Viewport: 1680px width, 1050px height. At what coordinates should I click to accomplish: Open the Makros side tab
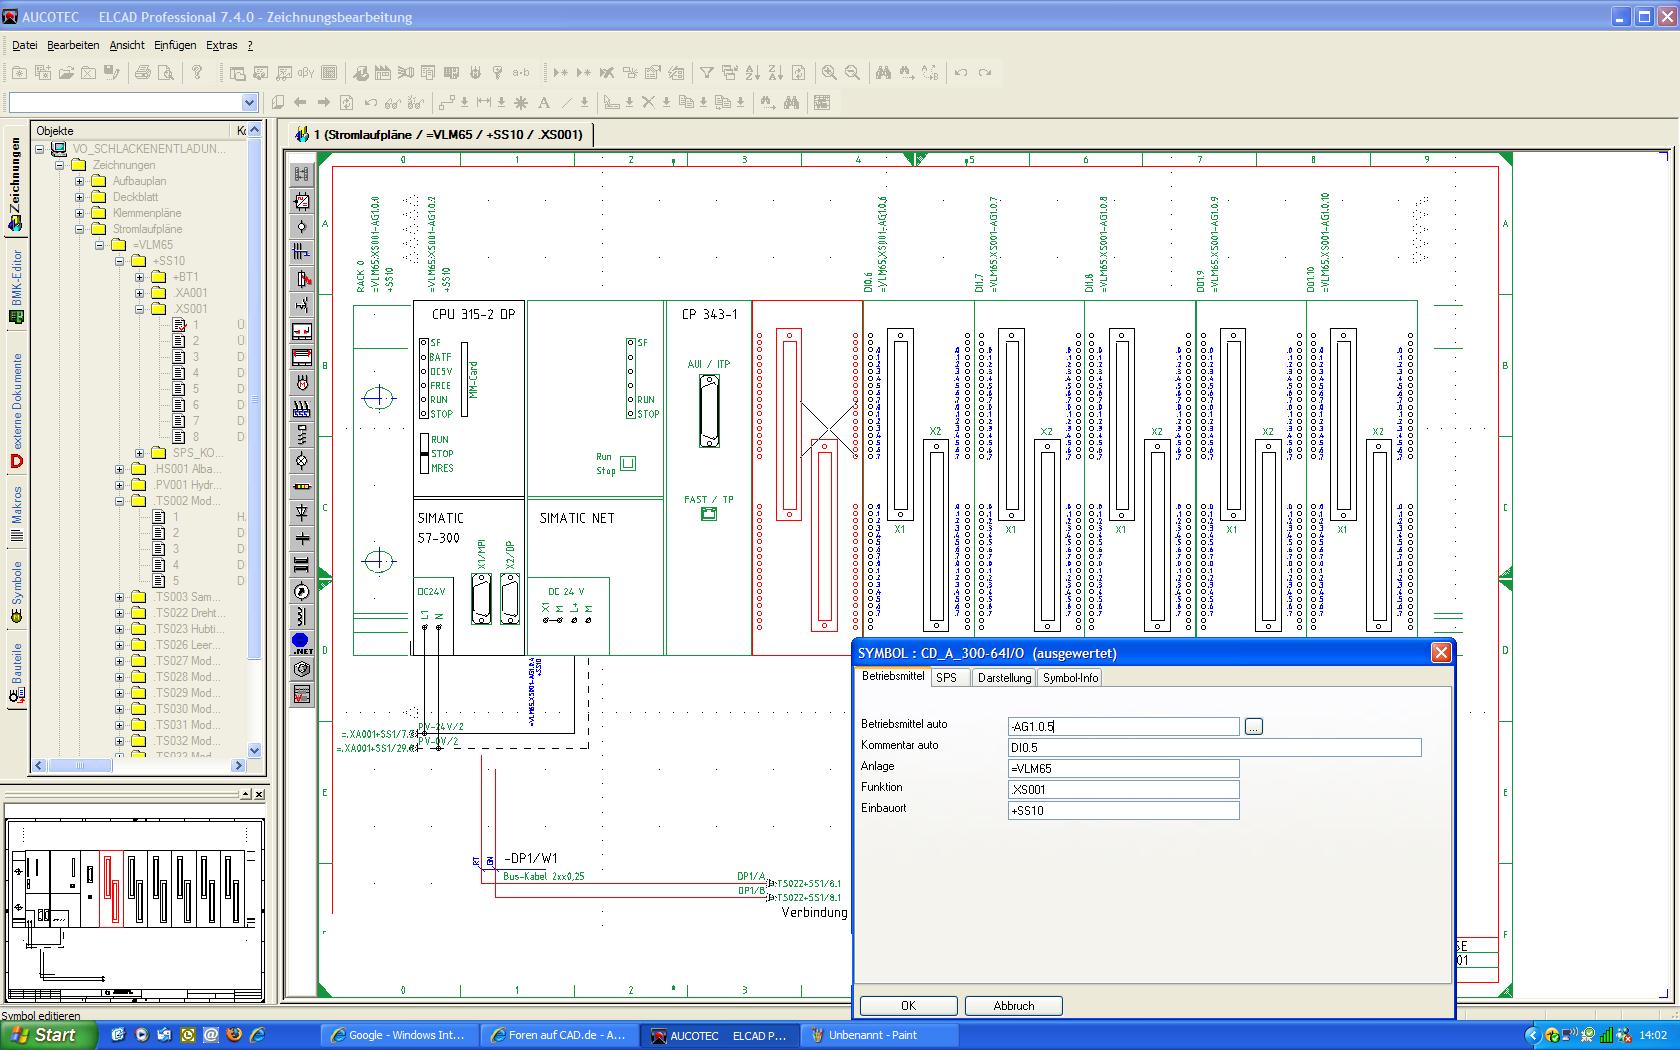point(16,514)
